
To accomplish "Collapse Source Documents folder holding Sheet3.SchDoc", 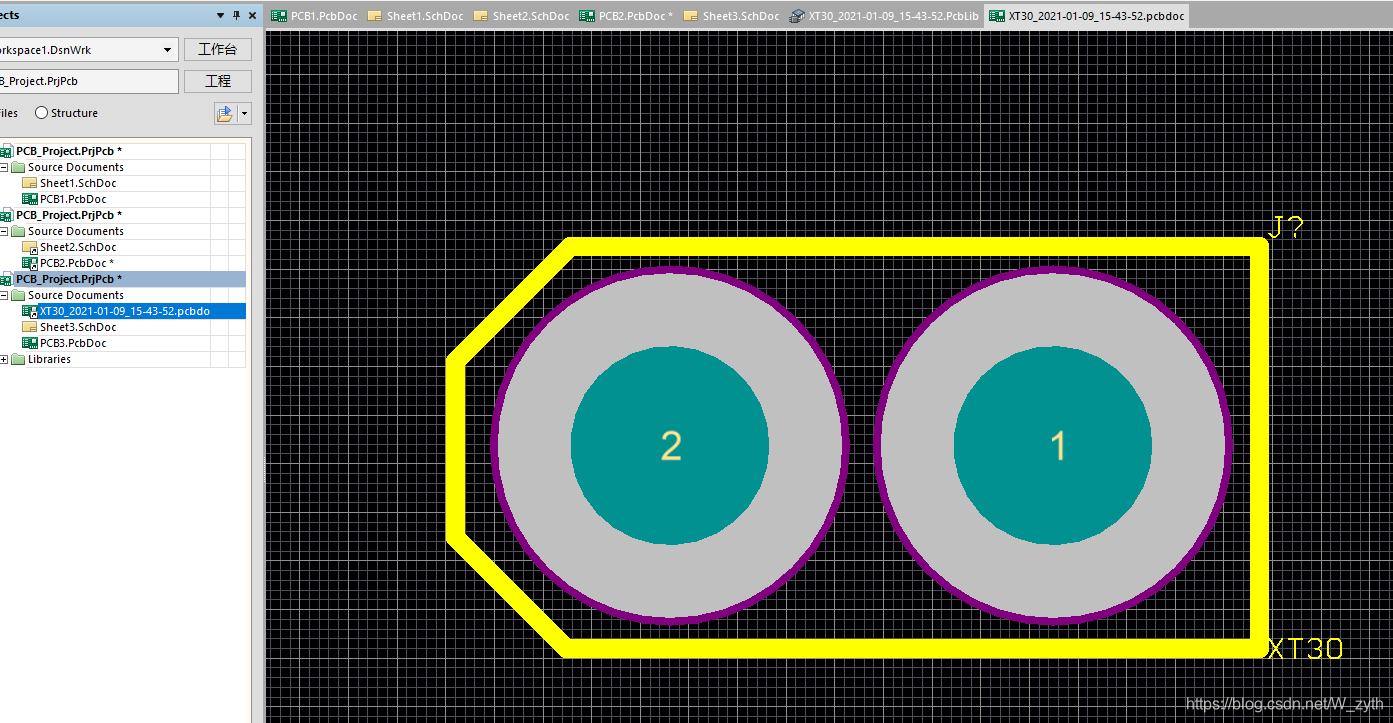I will (x=4, y=295).
